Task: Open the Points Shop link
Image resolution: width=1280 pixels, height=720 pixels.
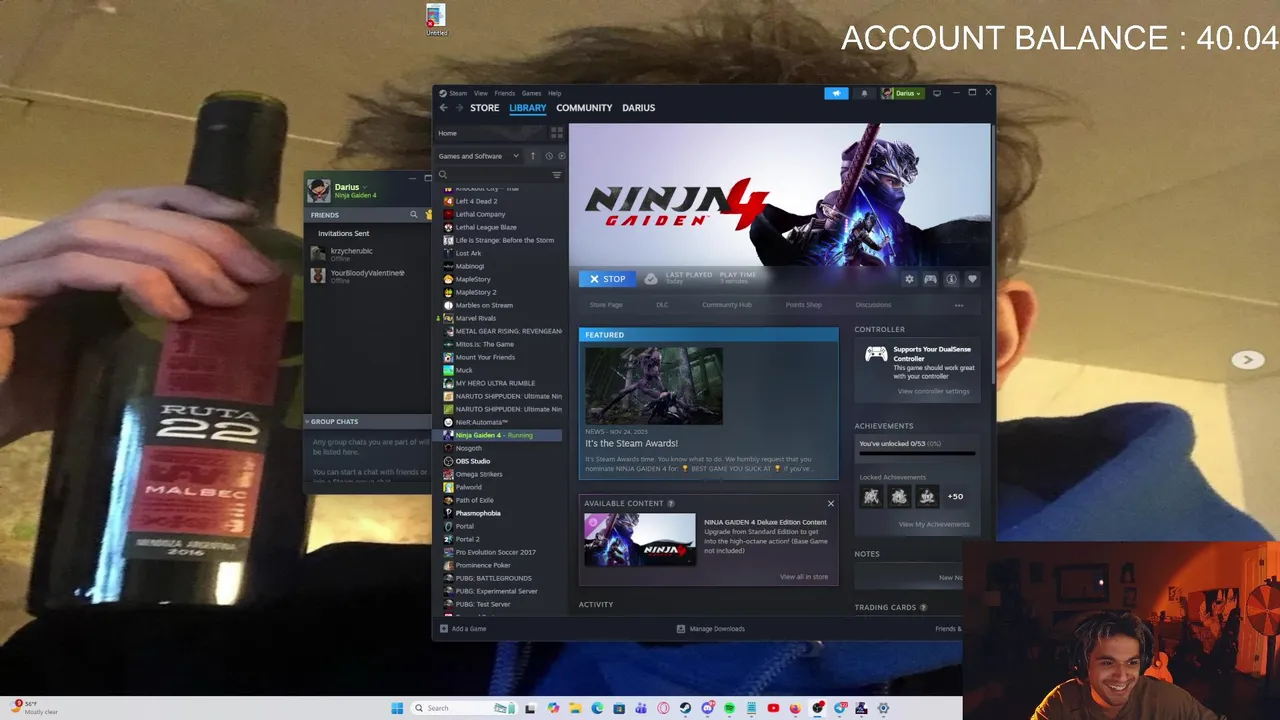Action: [x=804, y=305]
